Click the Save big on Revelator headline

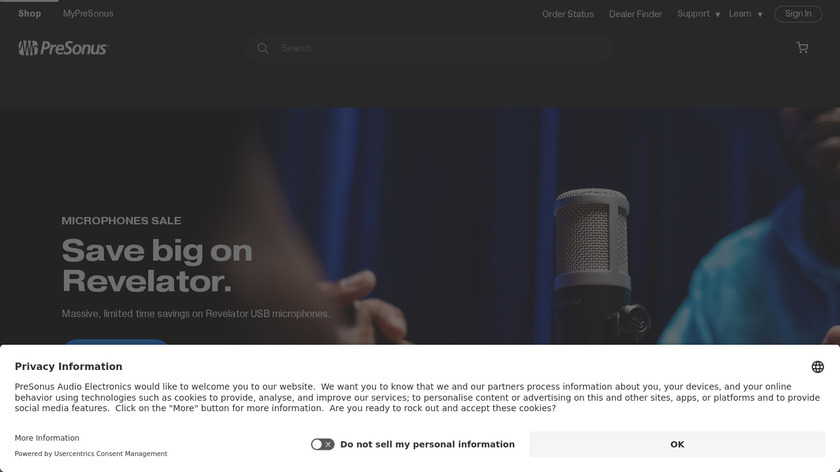click(x=157, y=266)
